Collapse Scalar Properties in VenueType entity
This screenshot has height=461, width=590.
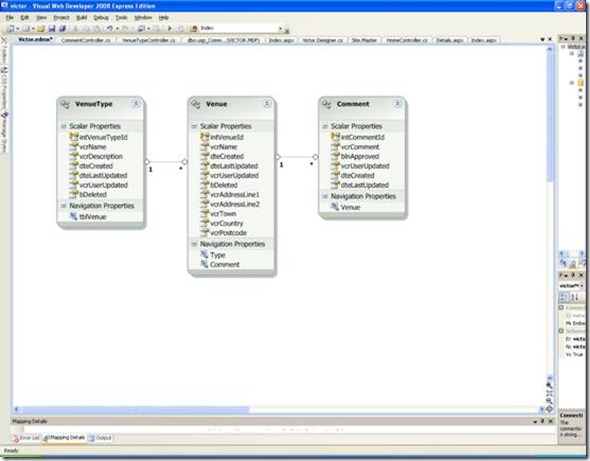64,126
